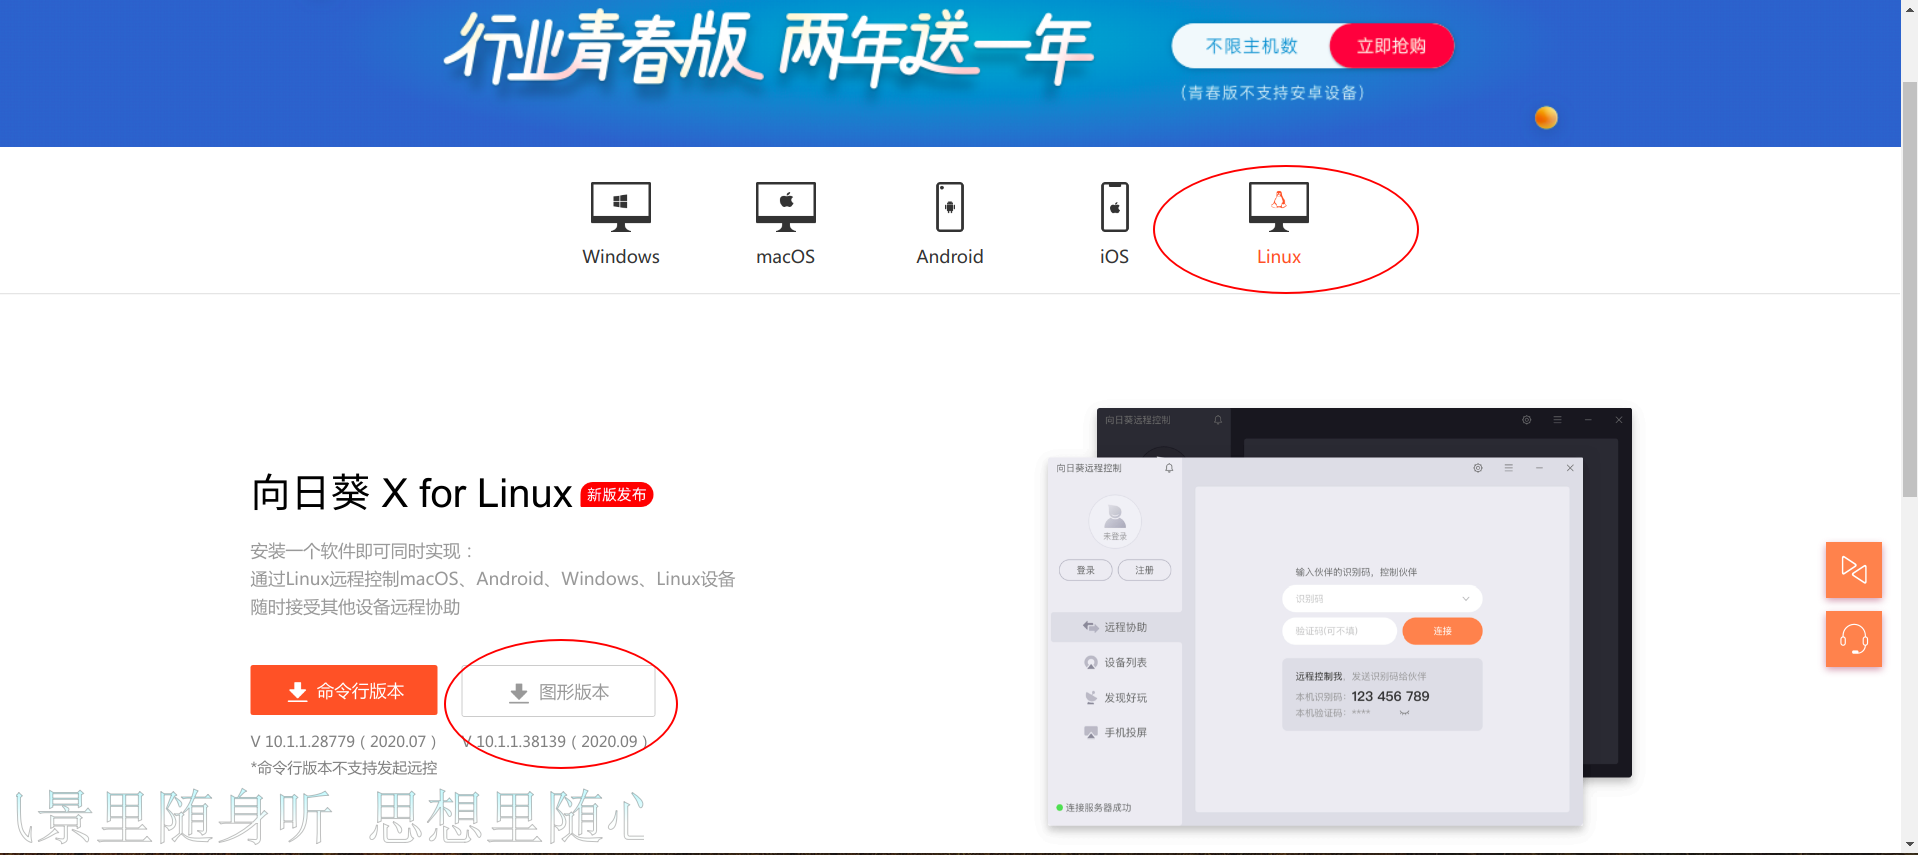Screen dimensions: 1918x855
Task: Click the note *命令行版本不支持发起远控
Action: (x=344, y=767)
